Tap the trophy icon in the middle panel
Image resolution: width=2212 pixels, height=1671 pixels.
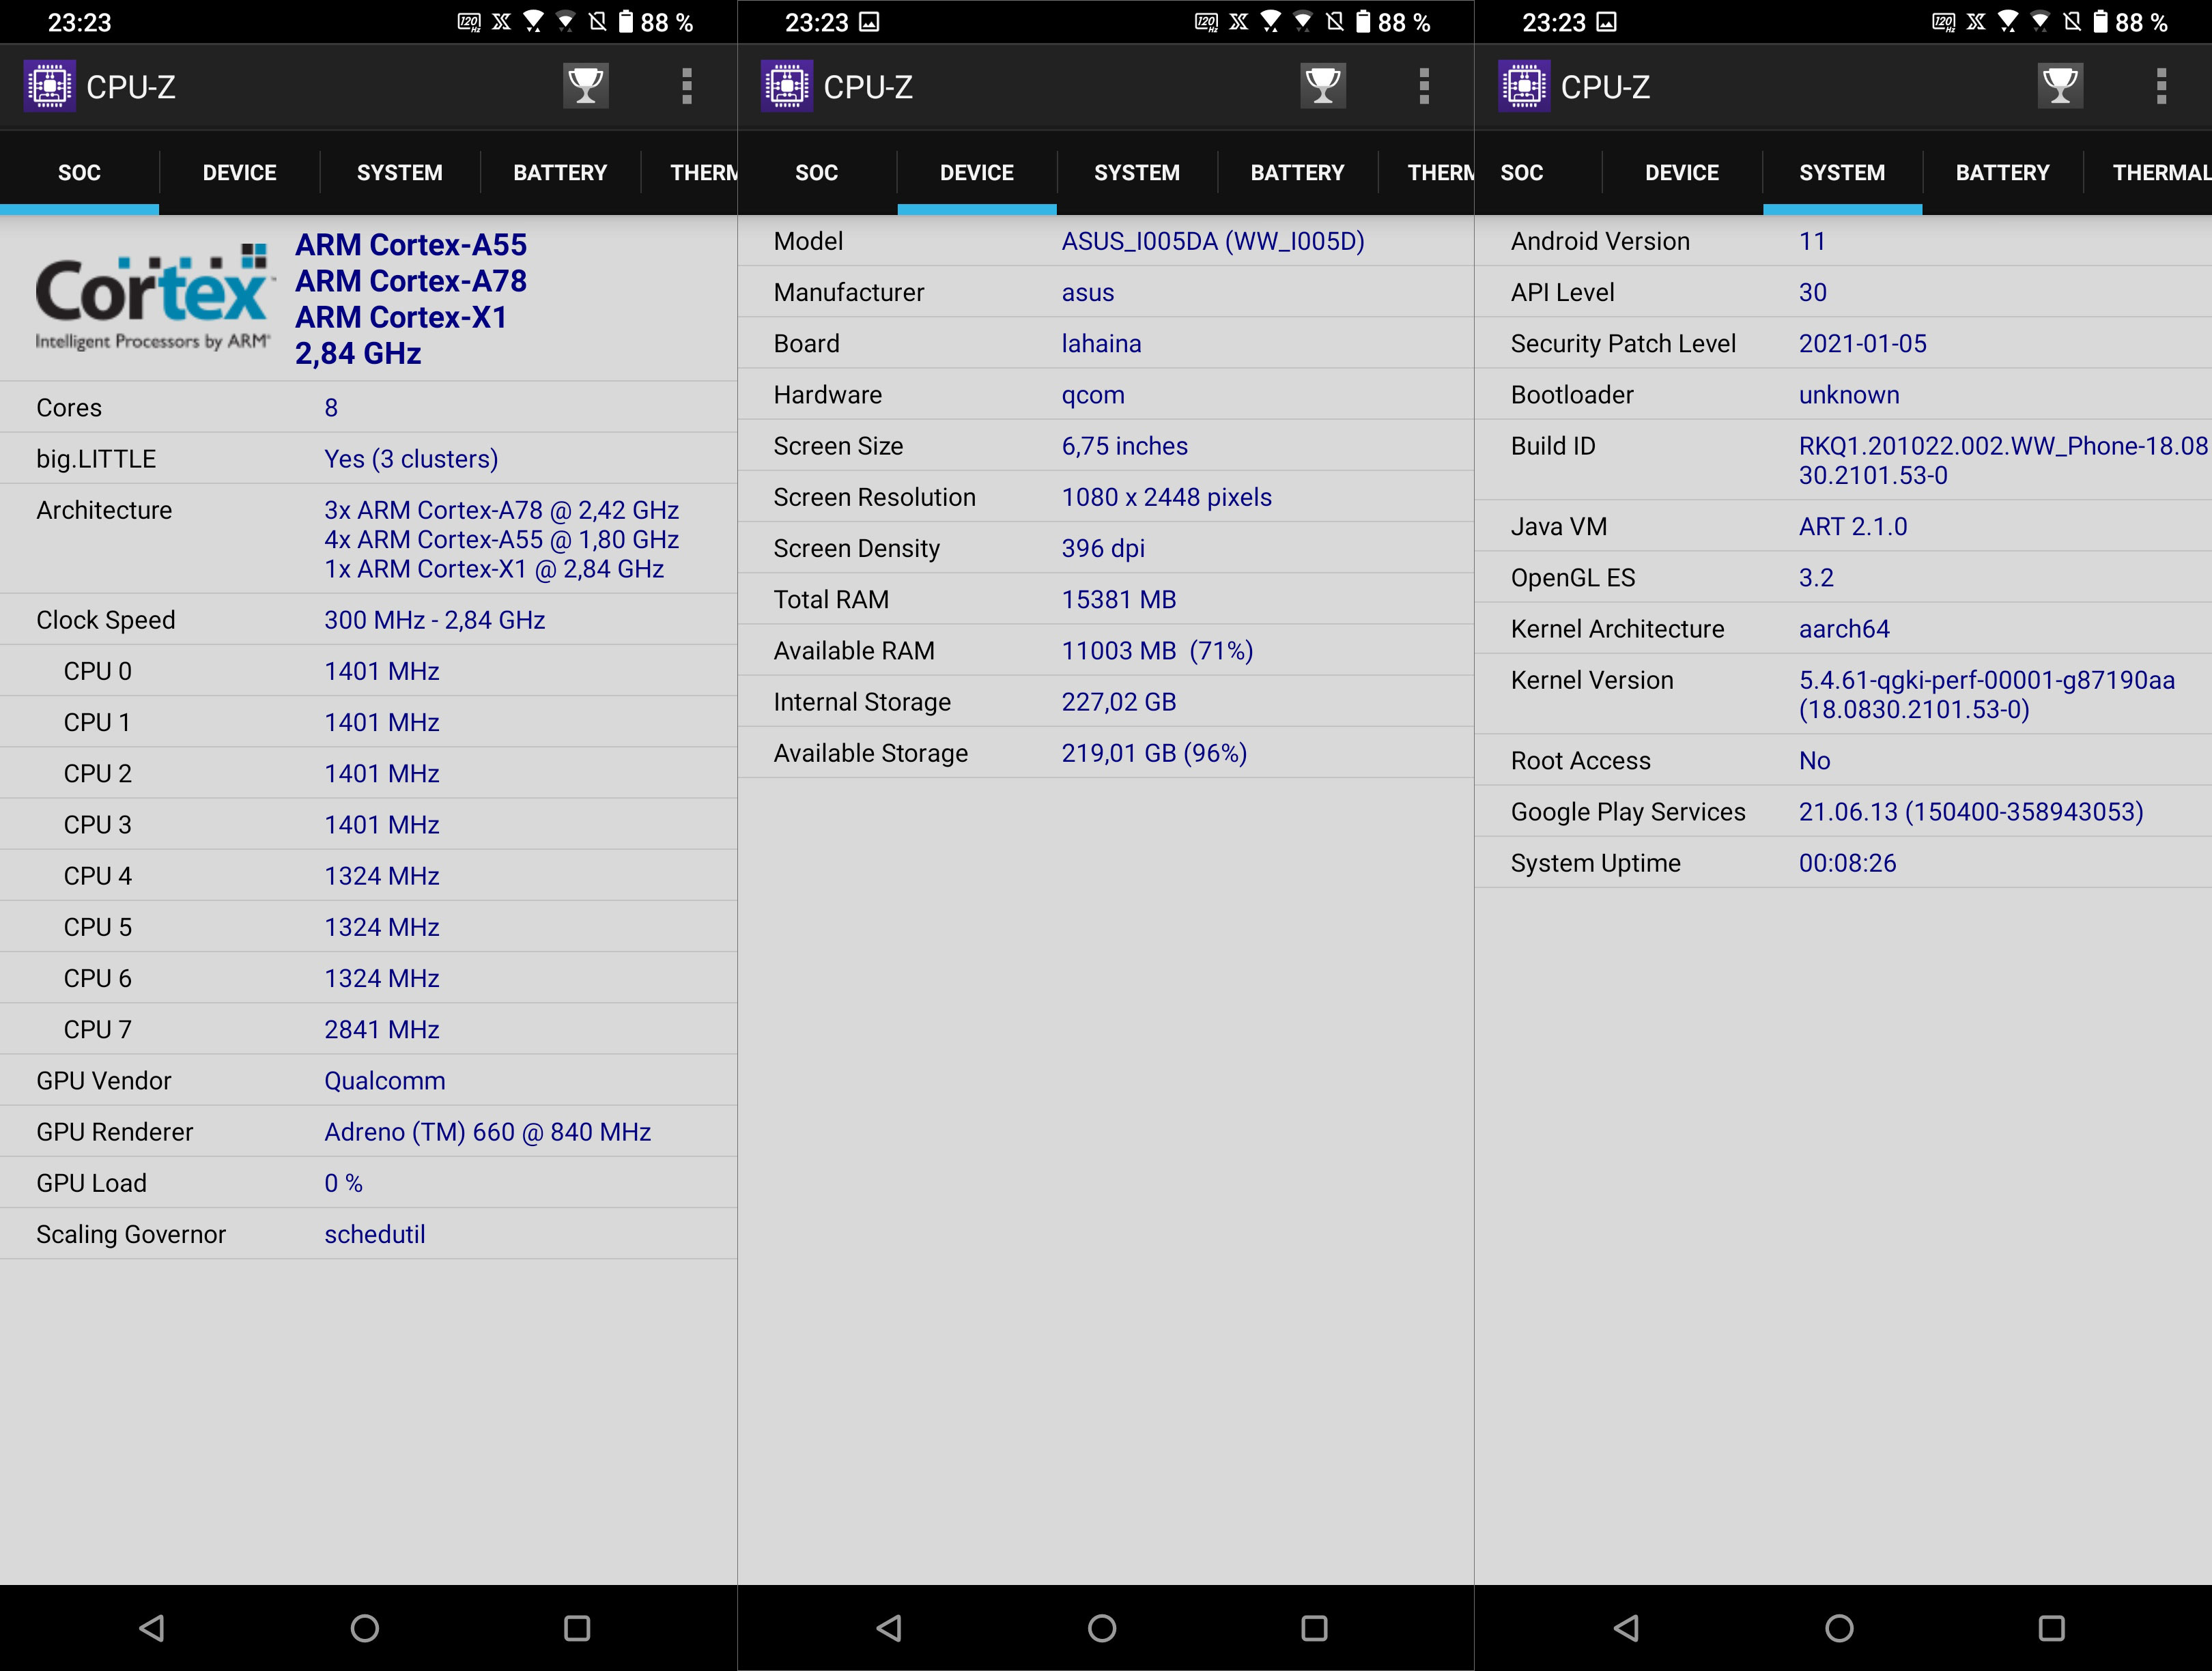(x=1322, y=86)
